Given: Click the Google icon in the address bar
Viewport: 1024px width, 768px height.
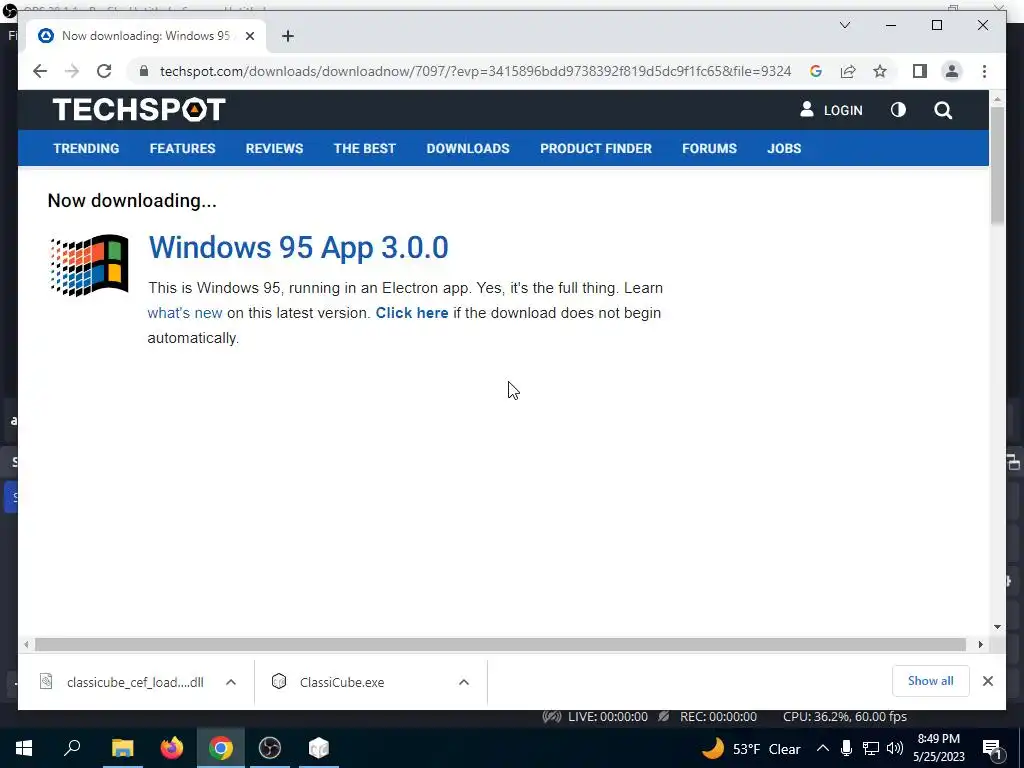Looking at the screenshot, I should pyautogui.click(x=816, y=71).
